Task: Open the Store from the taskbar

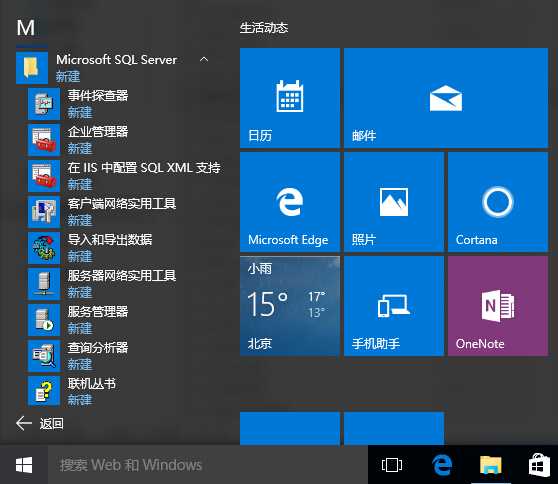Action: coord(538,465)
